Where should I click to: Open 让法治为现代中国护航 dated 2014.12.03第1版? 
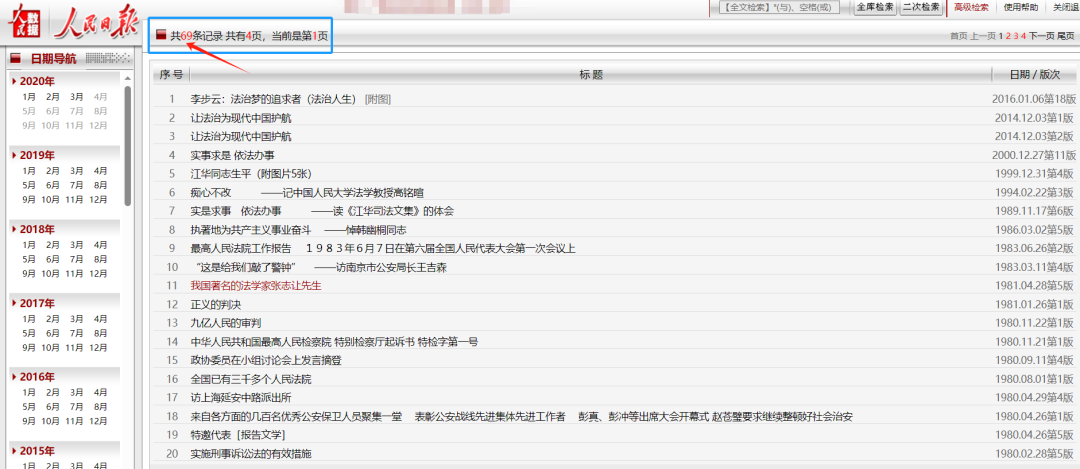pyautogui.click(x=240, y=118)
